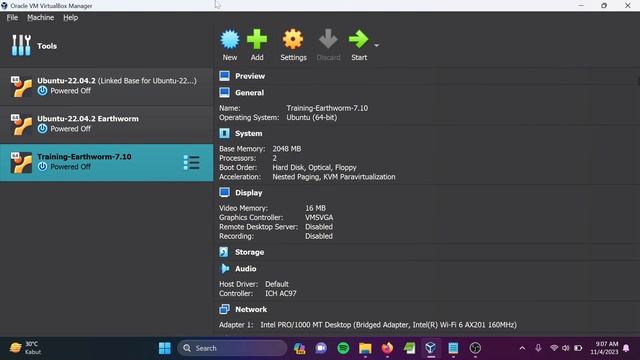Click the Remote Desktop Server Disabled value
Image resolution: width=640 pixels, height=360 pixels.
pyautogui.click(x=319, y=227)
